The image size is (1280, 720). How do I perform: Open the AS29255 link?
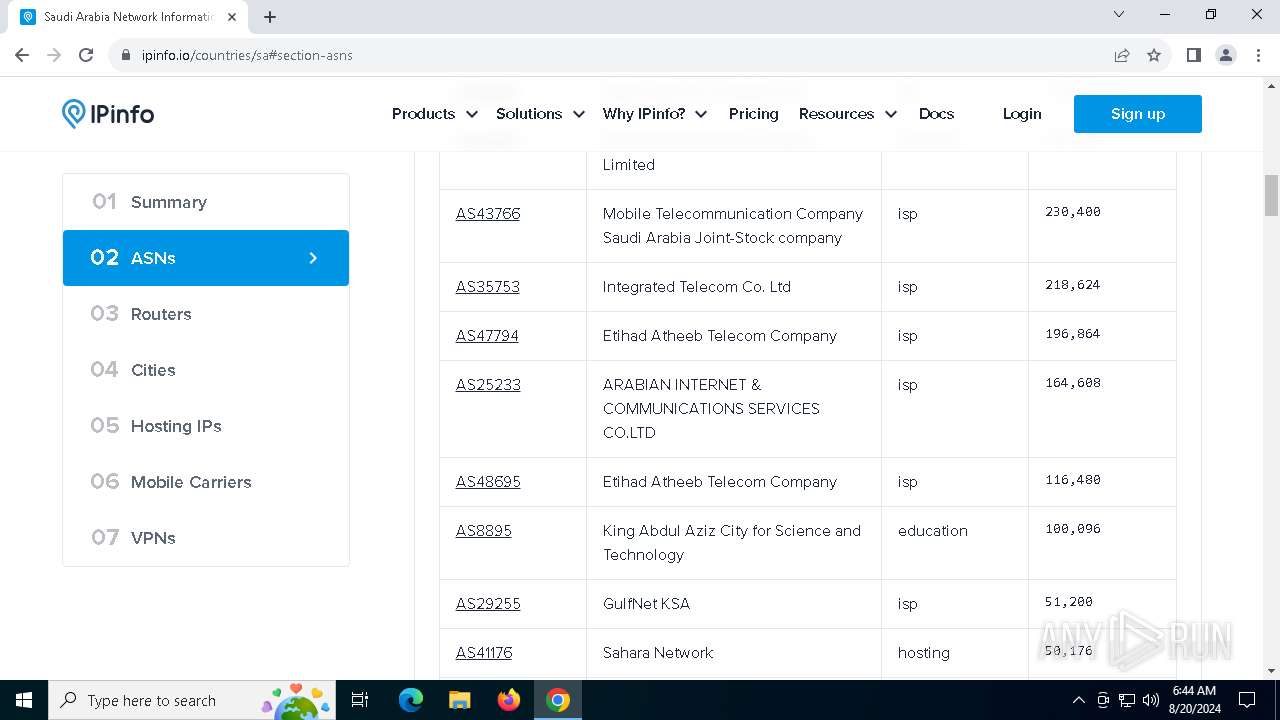[x=488, y=604]
